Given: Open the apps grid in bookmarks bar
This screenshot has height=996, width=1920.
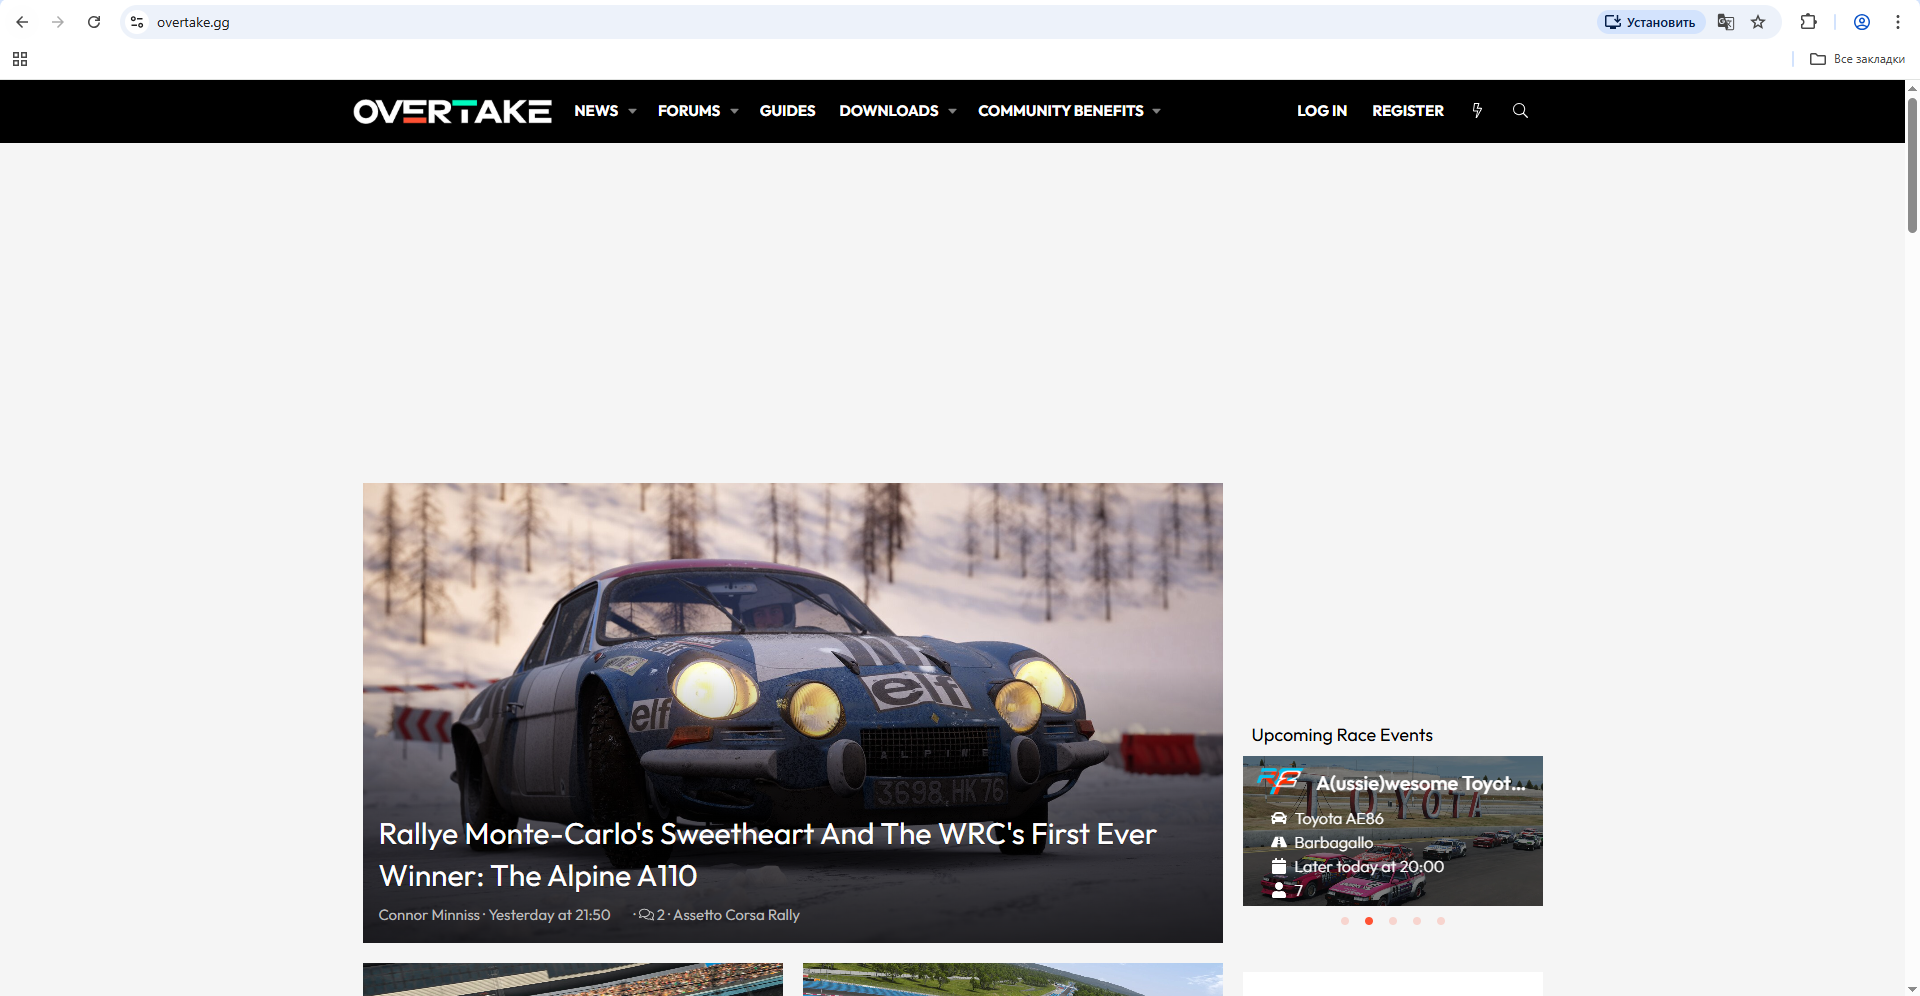Looking at the screenshot, I should [x=20, y=59].
